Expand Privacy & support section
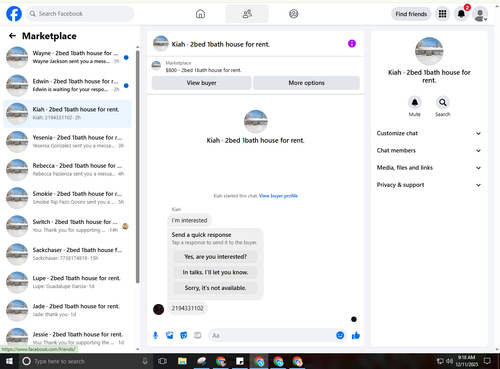The image size is (500, 369). (429, 185)
